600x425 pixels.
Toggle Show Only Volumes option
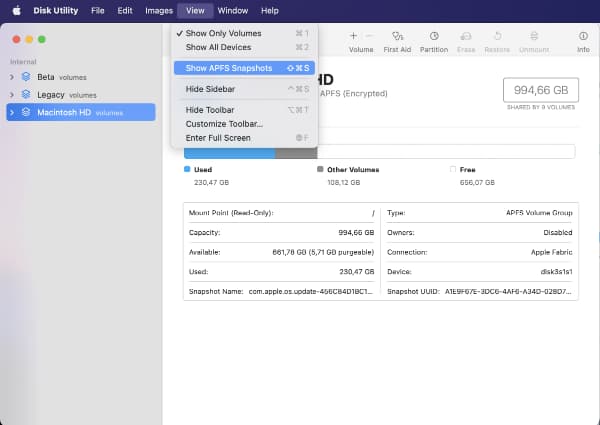(x=244, y=33)
